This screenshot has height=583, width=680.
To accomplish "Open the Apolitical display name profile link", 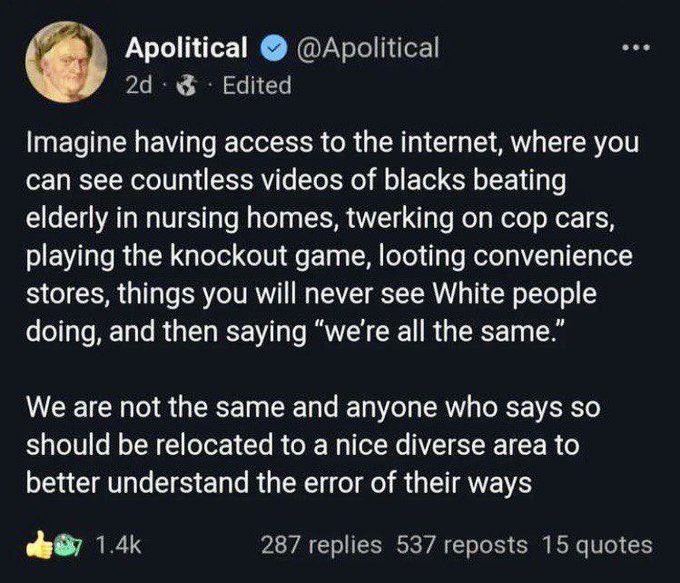I will 186,47.
